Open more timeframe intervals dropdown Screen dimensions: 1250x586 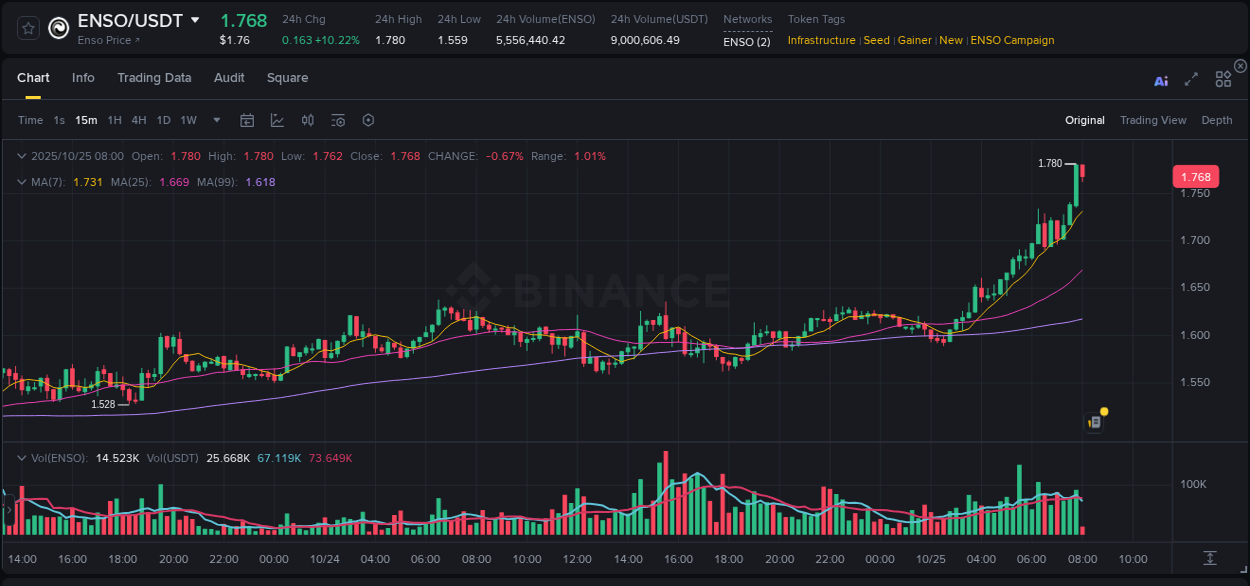point(215,120)
